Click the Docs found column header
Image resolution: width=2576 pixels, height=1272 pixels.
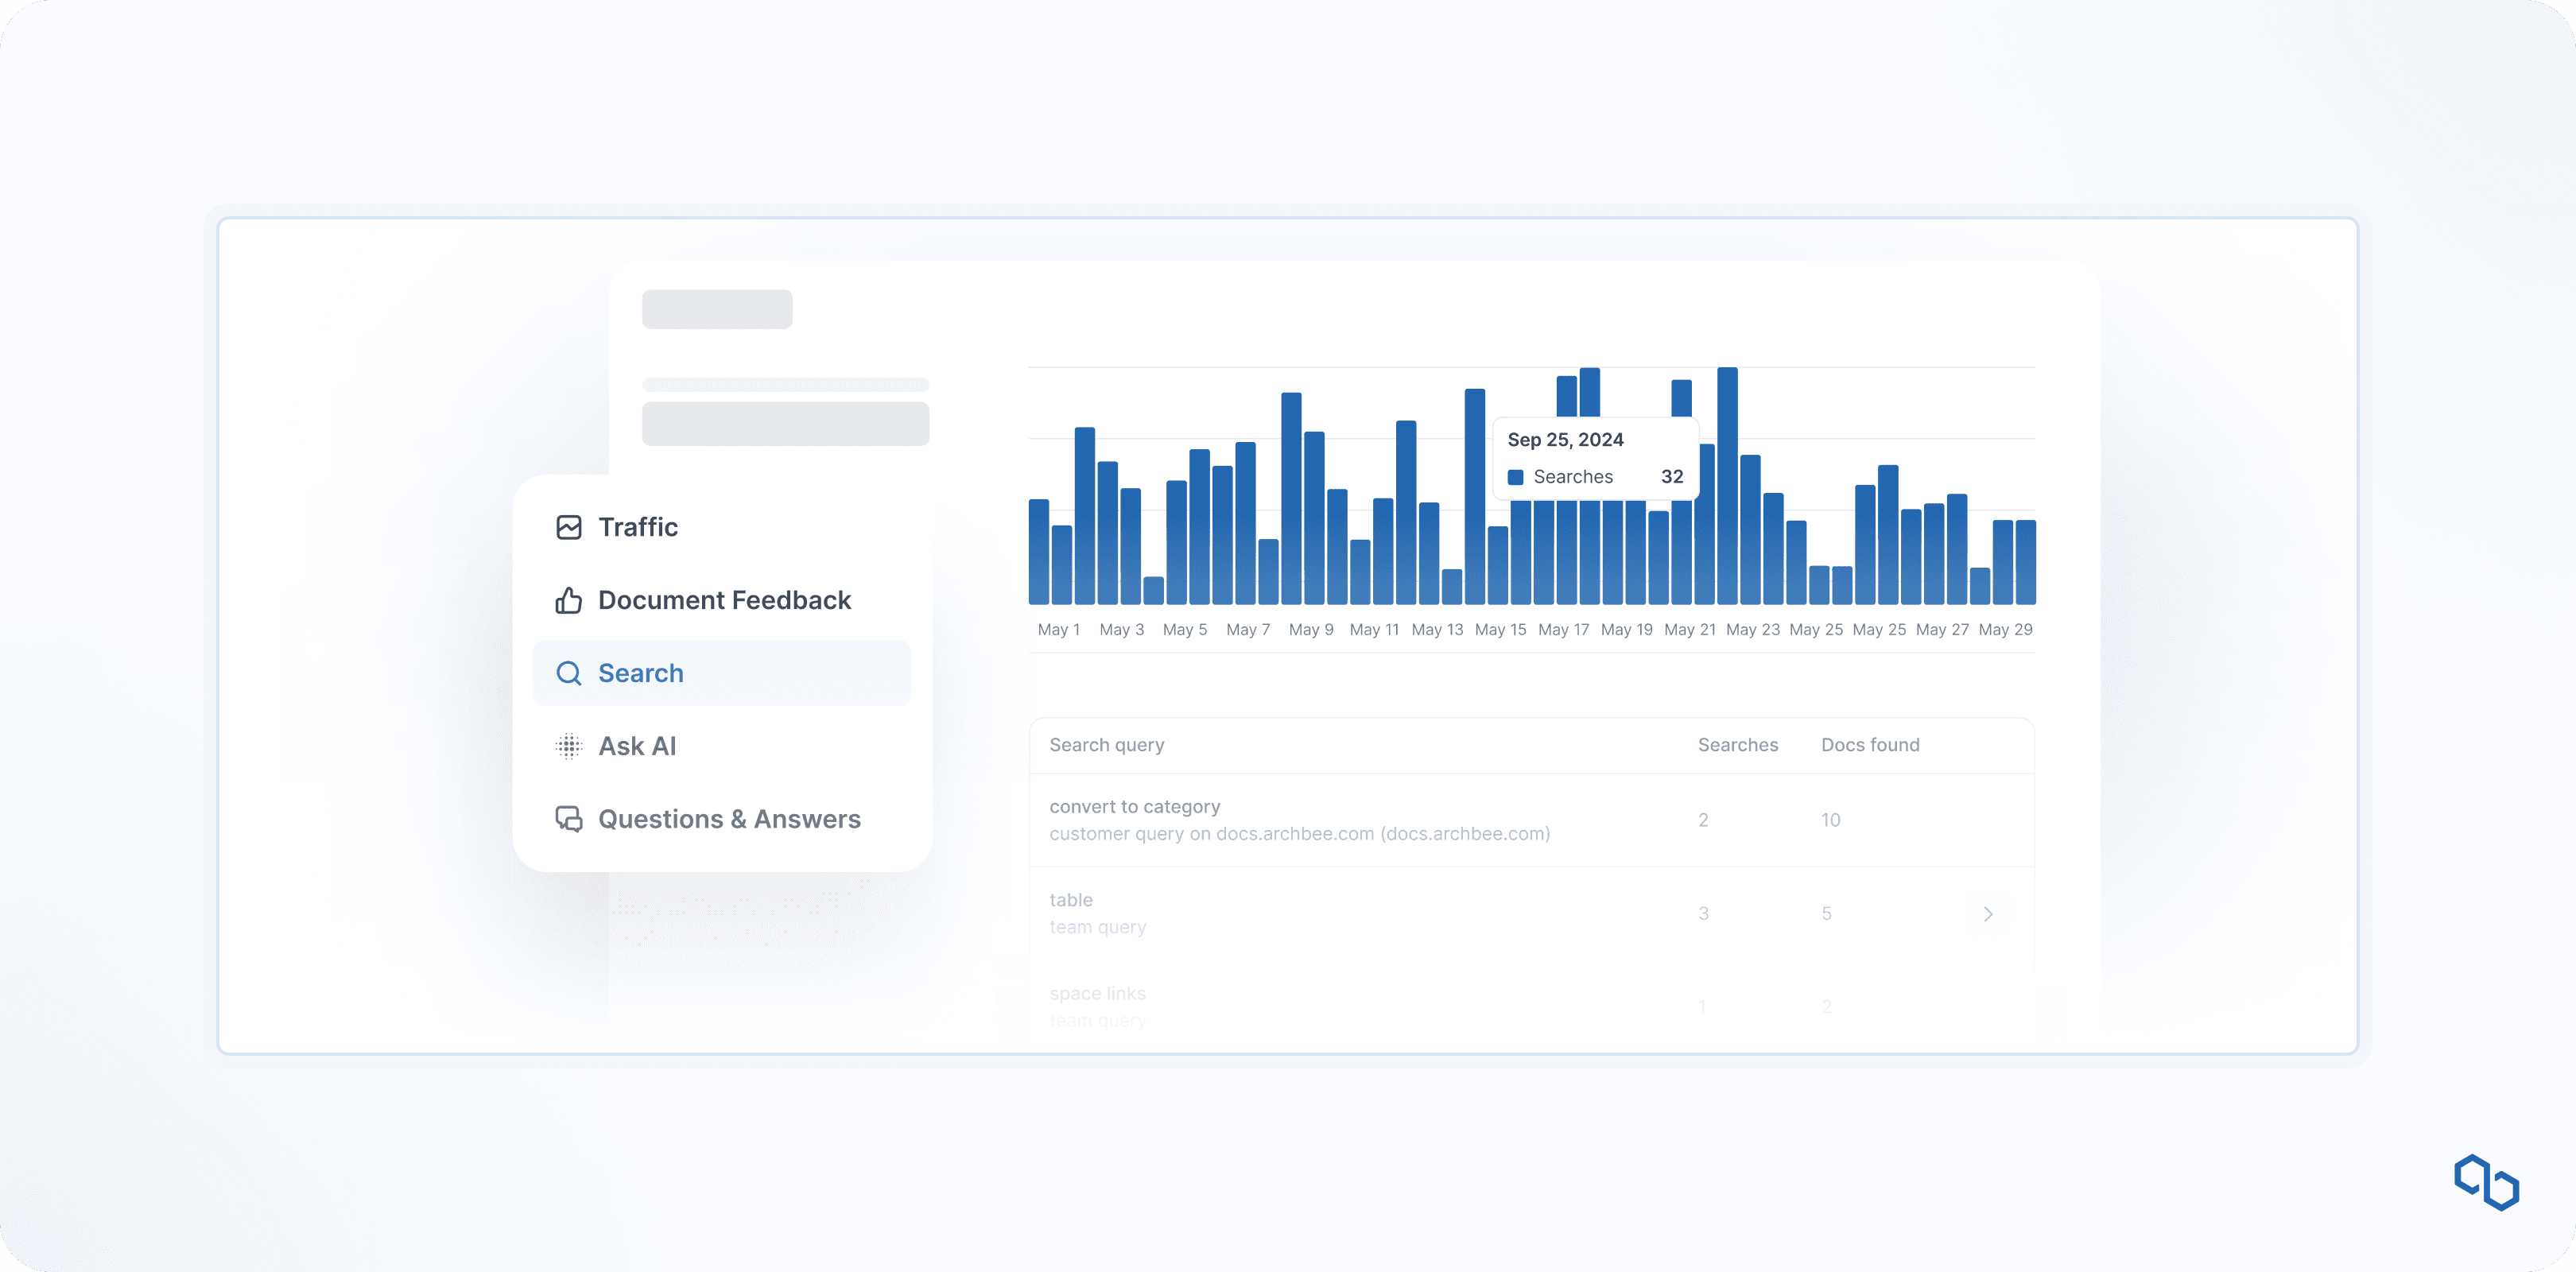pyautogui.click(x=1869, y=745)
